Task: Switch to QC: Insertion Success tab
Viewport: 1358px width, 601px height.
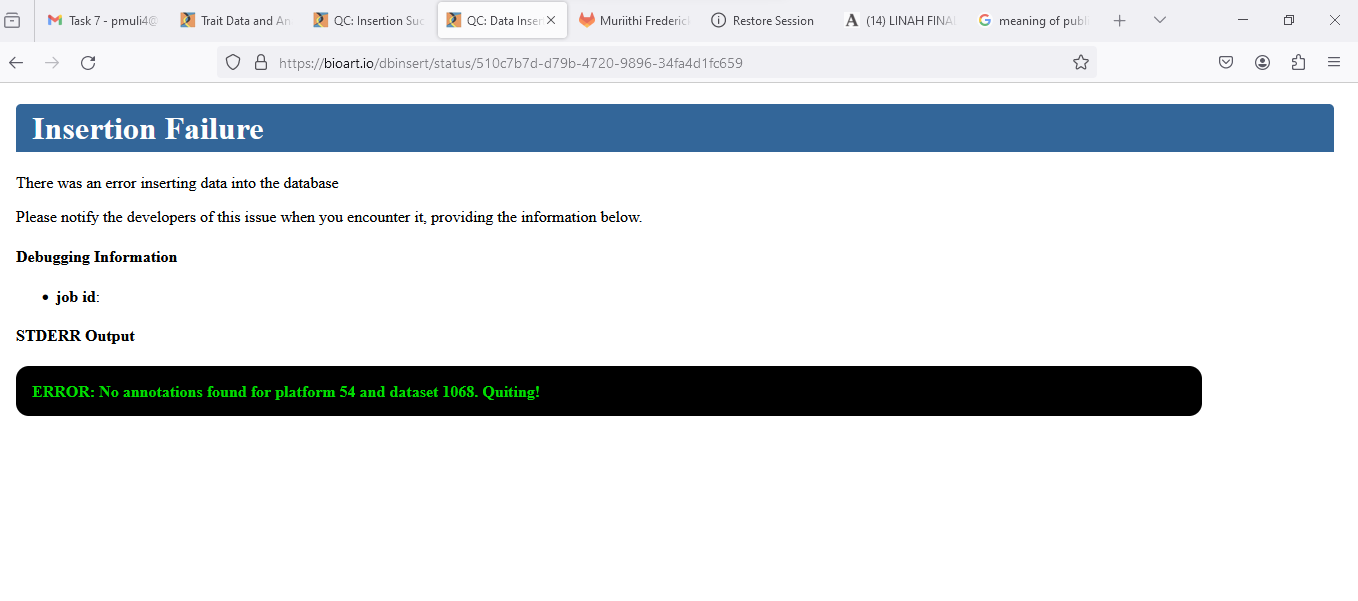Action: click(369, 20)
